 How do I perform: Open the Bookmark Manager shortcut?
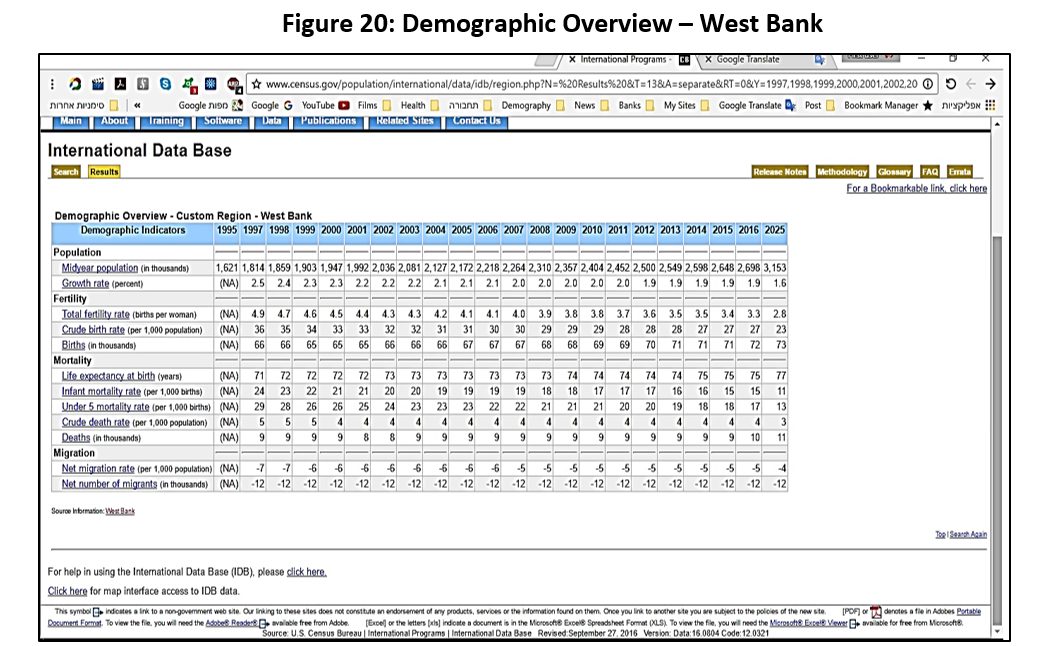(x=888, y=105)
